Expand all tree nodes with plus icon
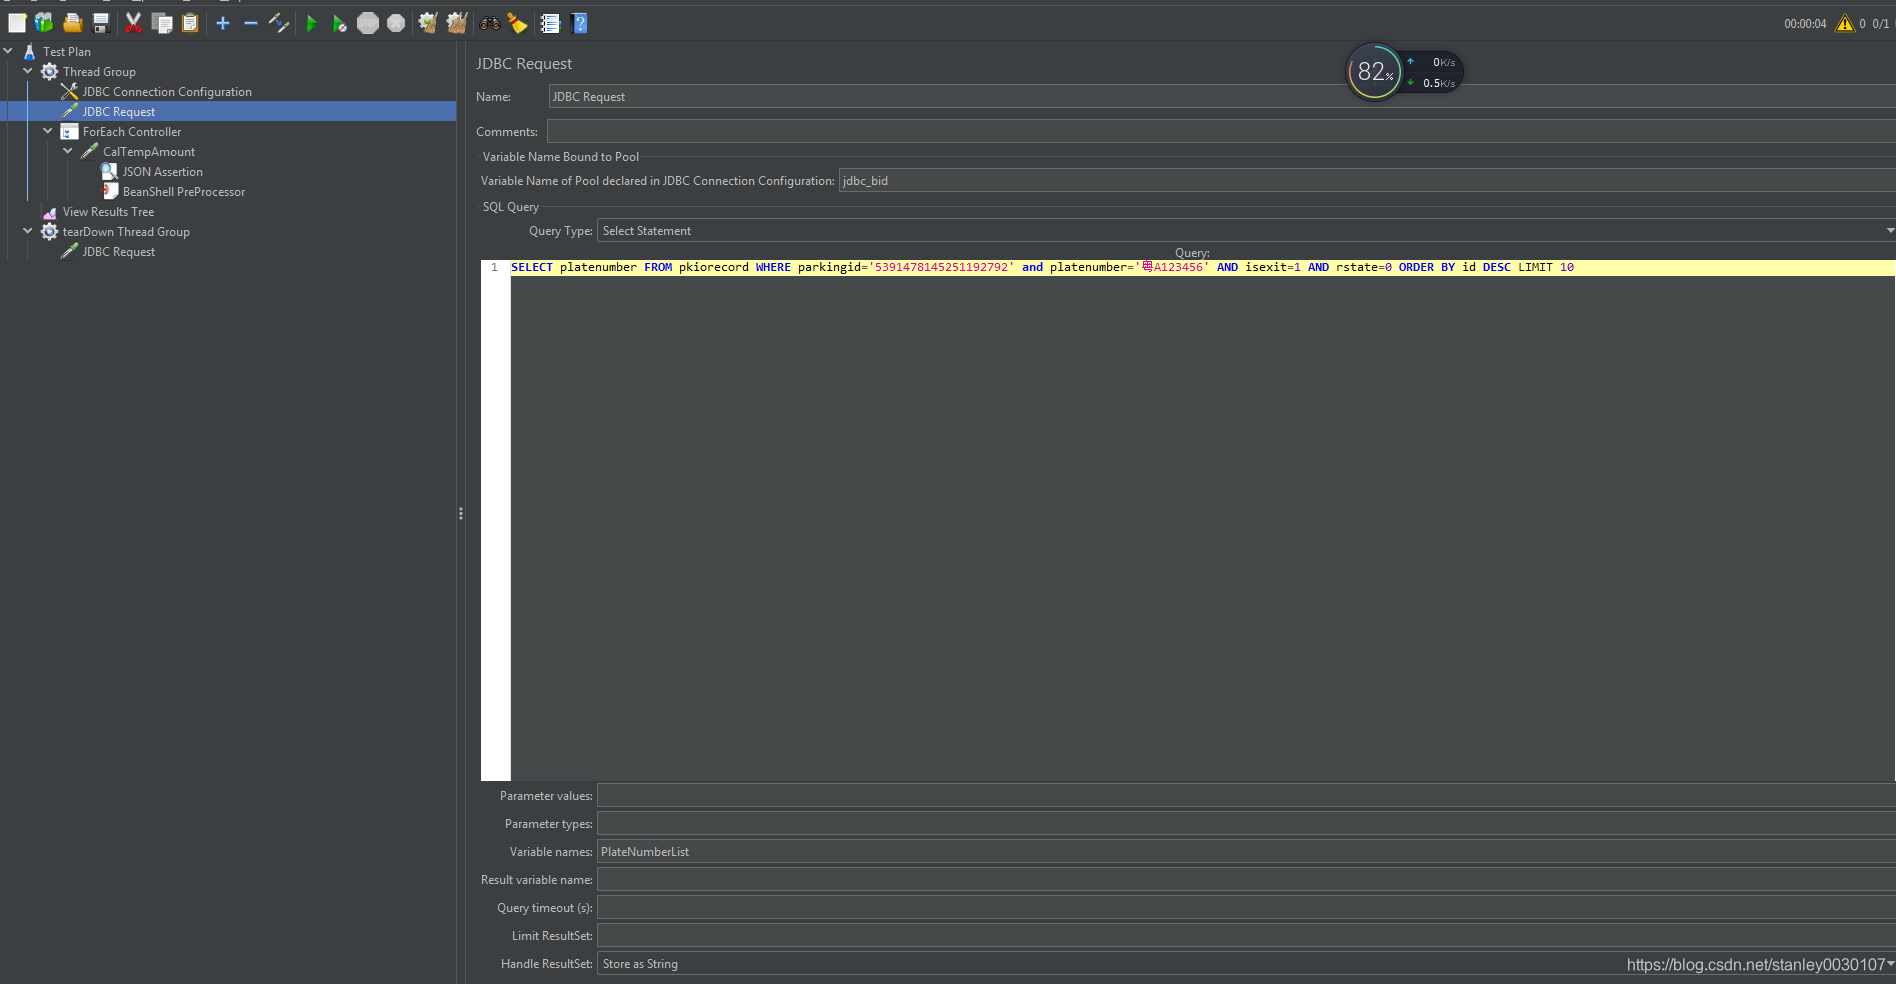The width and height of the screenshot is (1896, 984). [x=223, y=23]
